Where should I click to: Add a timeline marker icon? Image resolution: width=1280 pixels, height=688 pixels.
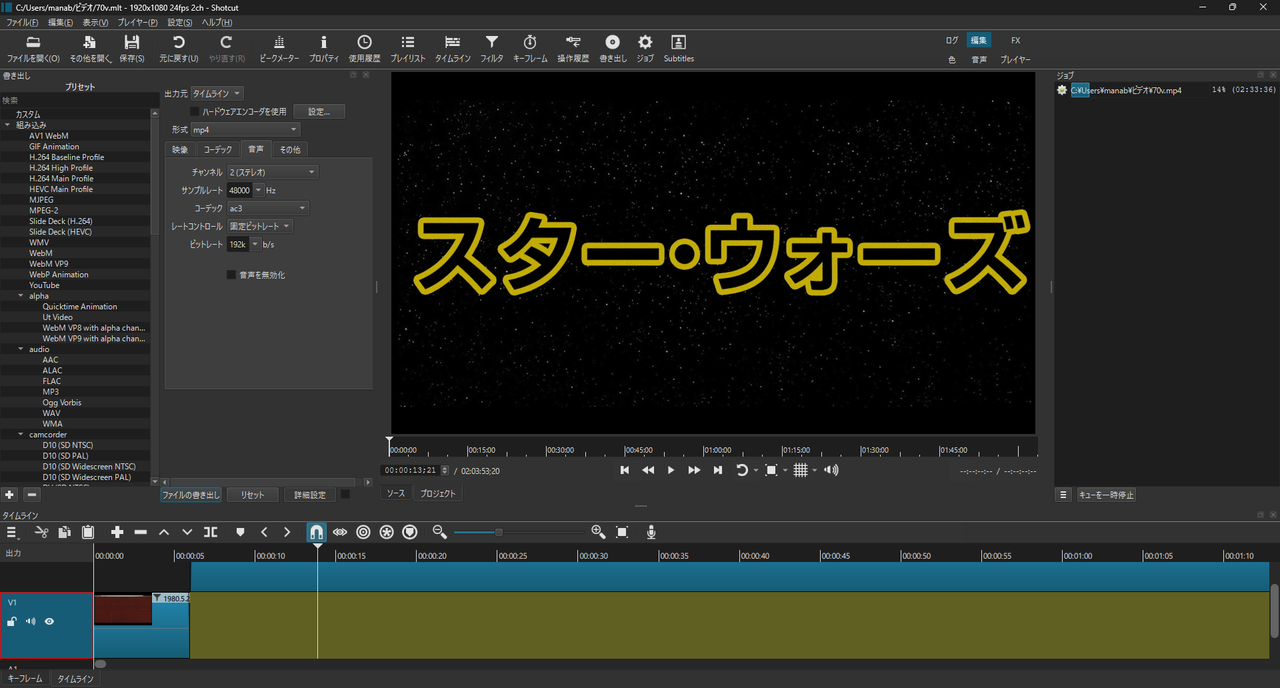click(240, 532)
